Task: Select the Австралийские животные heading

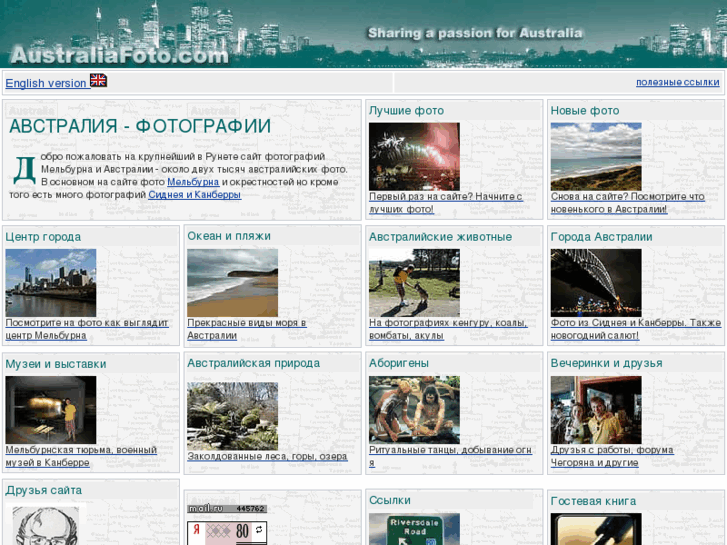Action: tap(440, 237)
